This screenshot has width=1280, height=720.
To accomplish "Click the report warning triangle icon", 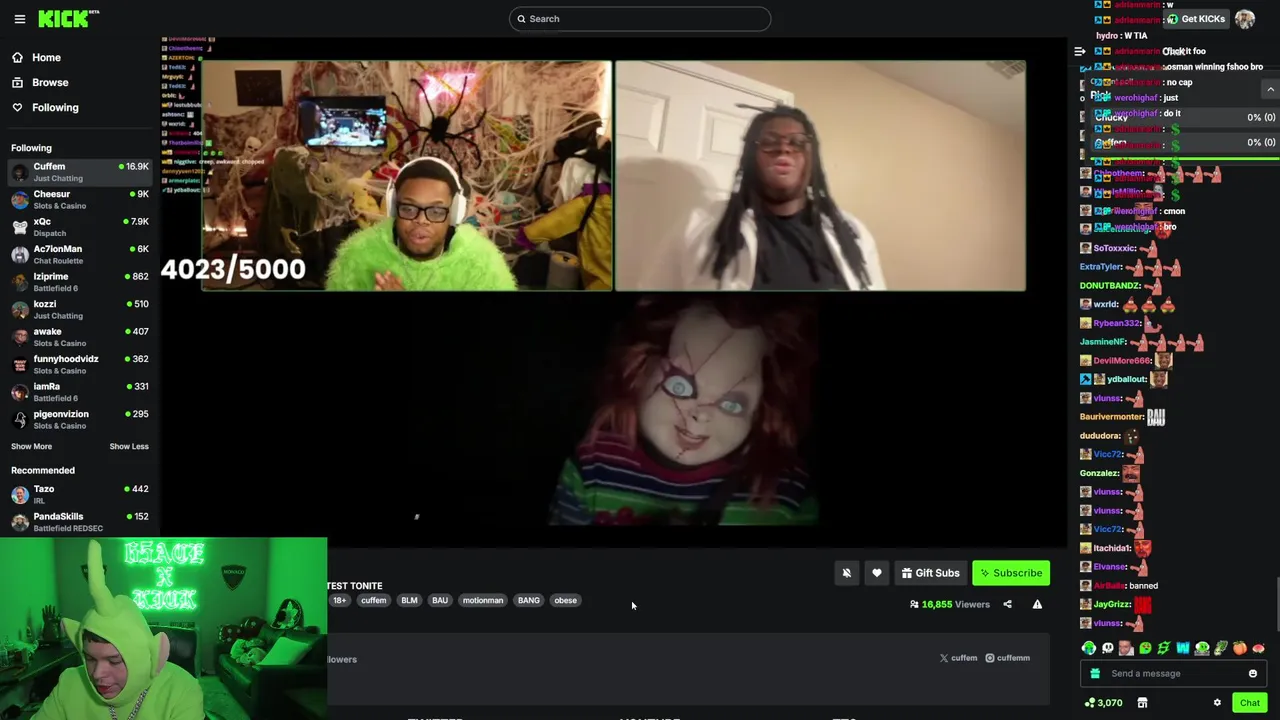I will pos(1037,604).
